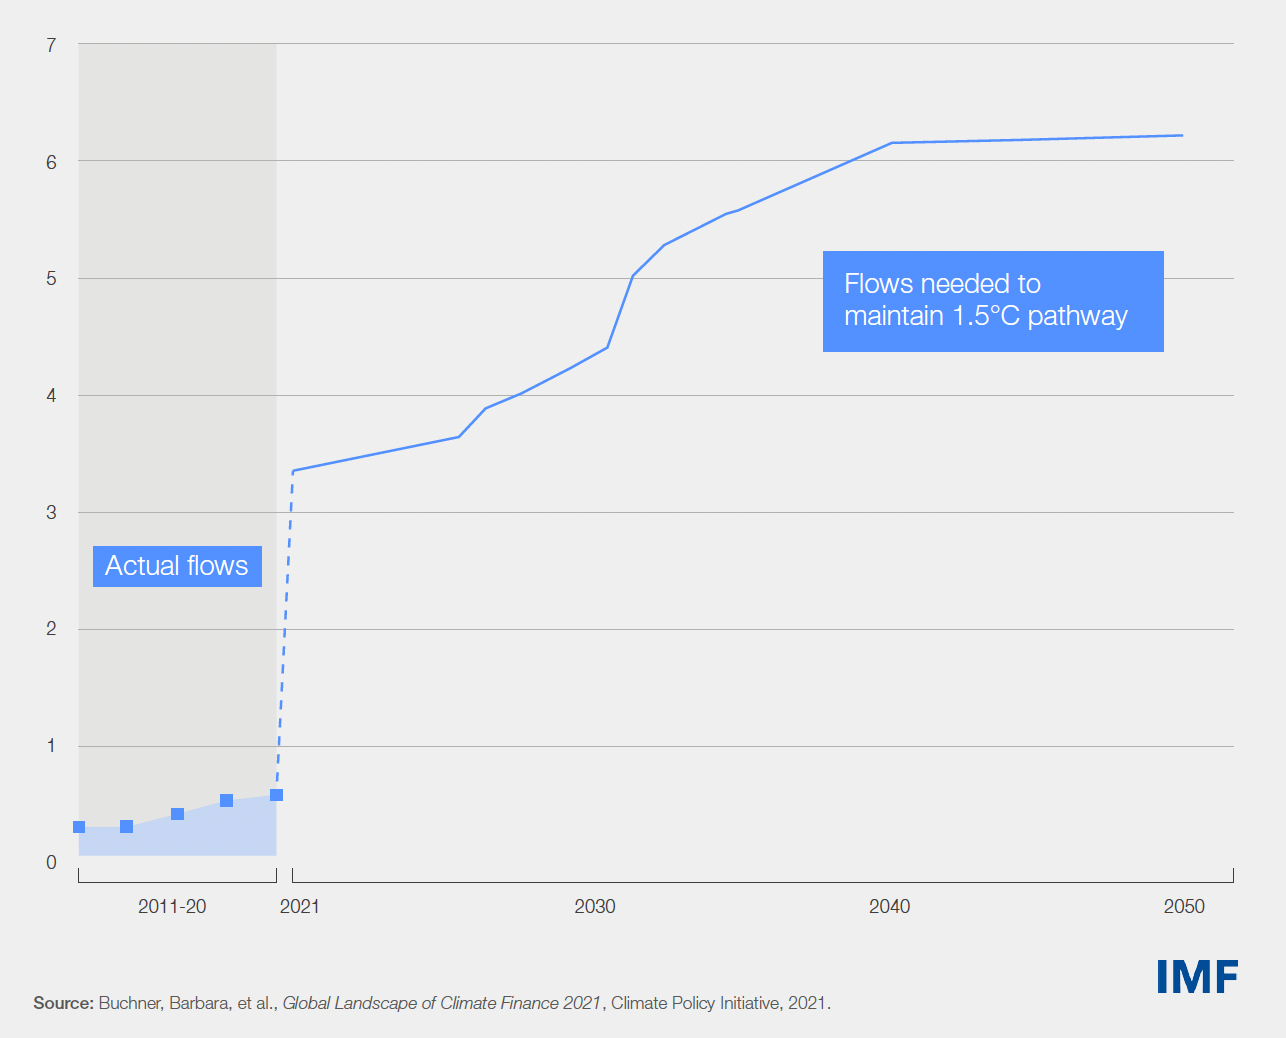This screenshot has width=1286, height=1038.
Task: Click the 2011-20 x-axis label
Action: pyautogui.click(x=172, y=906)
